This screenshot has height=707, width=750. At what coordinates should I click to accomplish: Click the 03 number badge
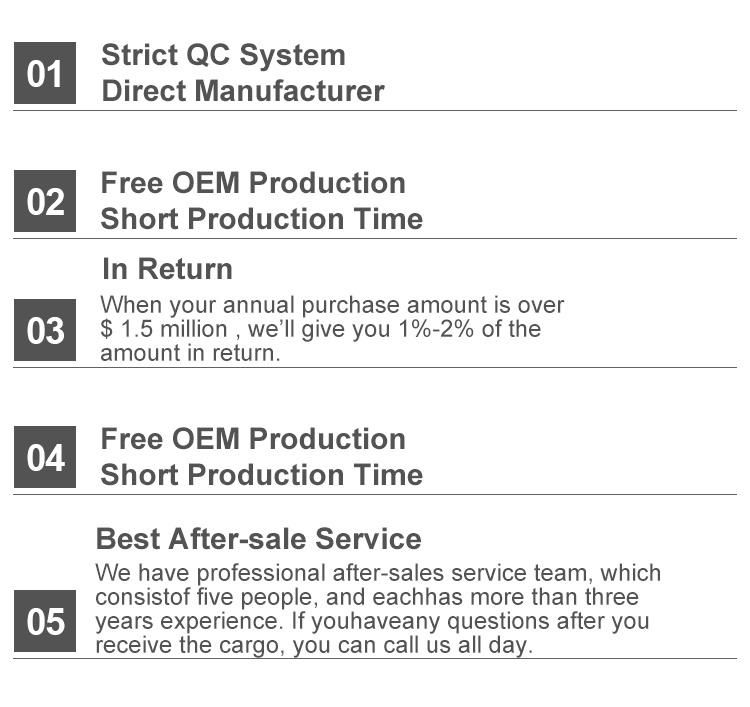pos(45,330)
